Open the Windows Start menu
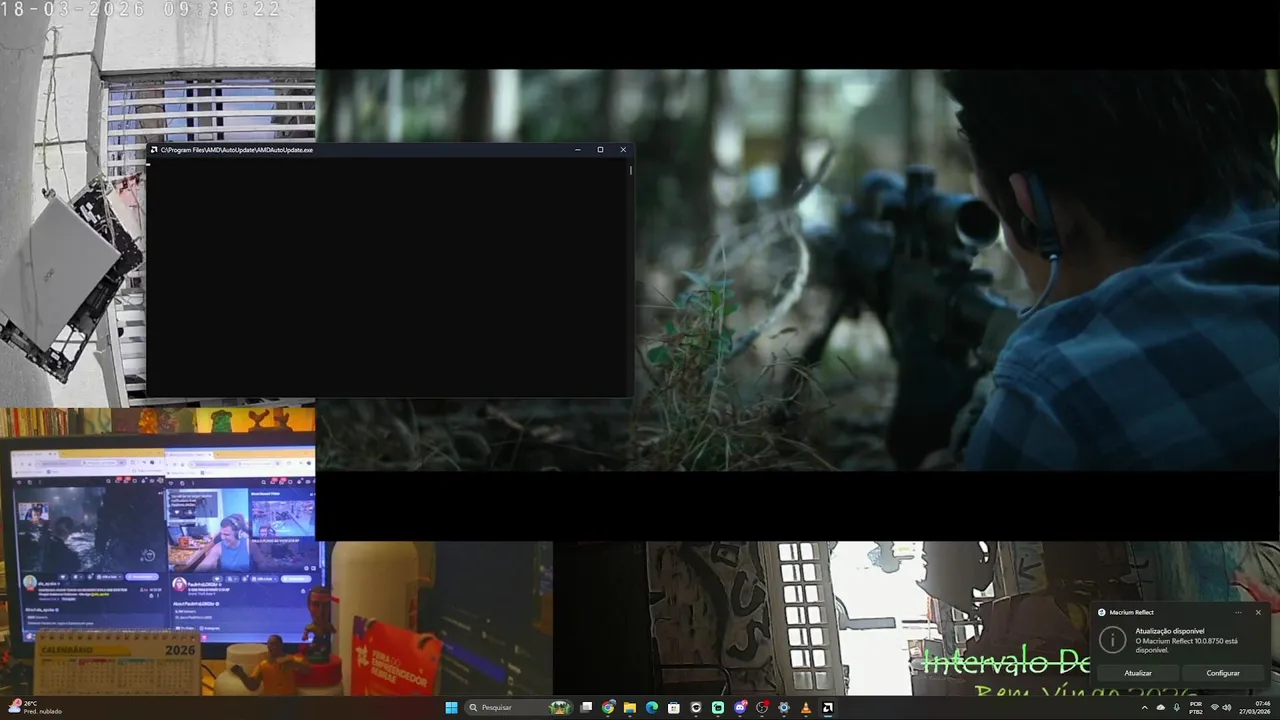 pos(451,707)
